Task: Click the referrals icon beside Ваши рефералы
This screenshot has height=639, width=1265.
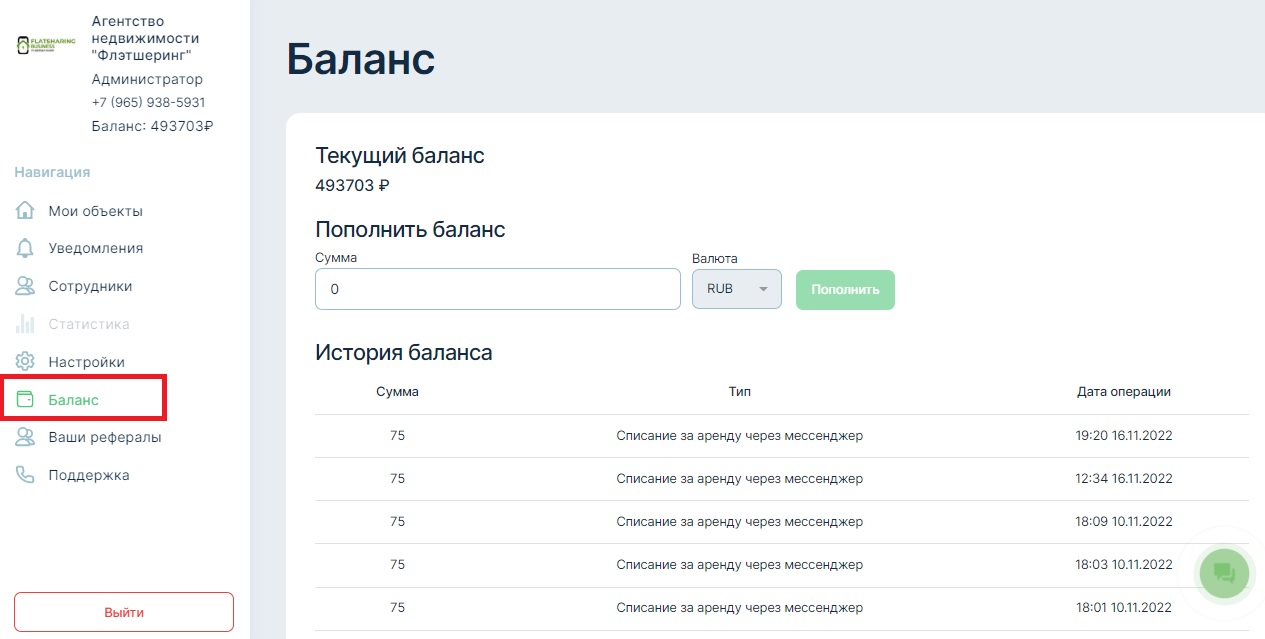Action: (25, 437)
